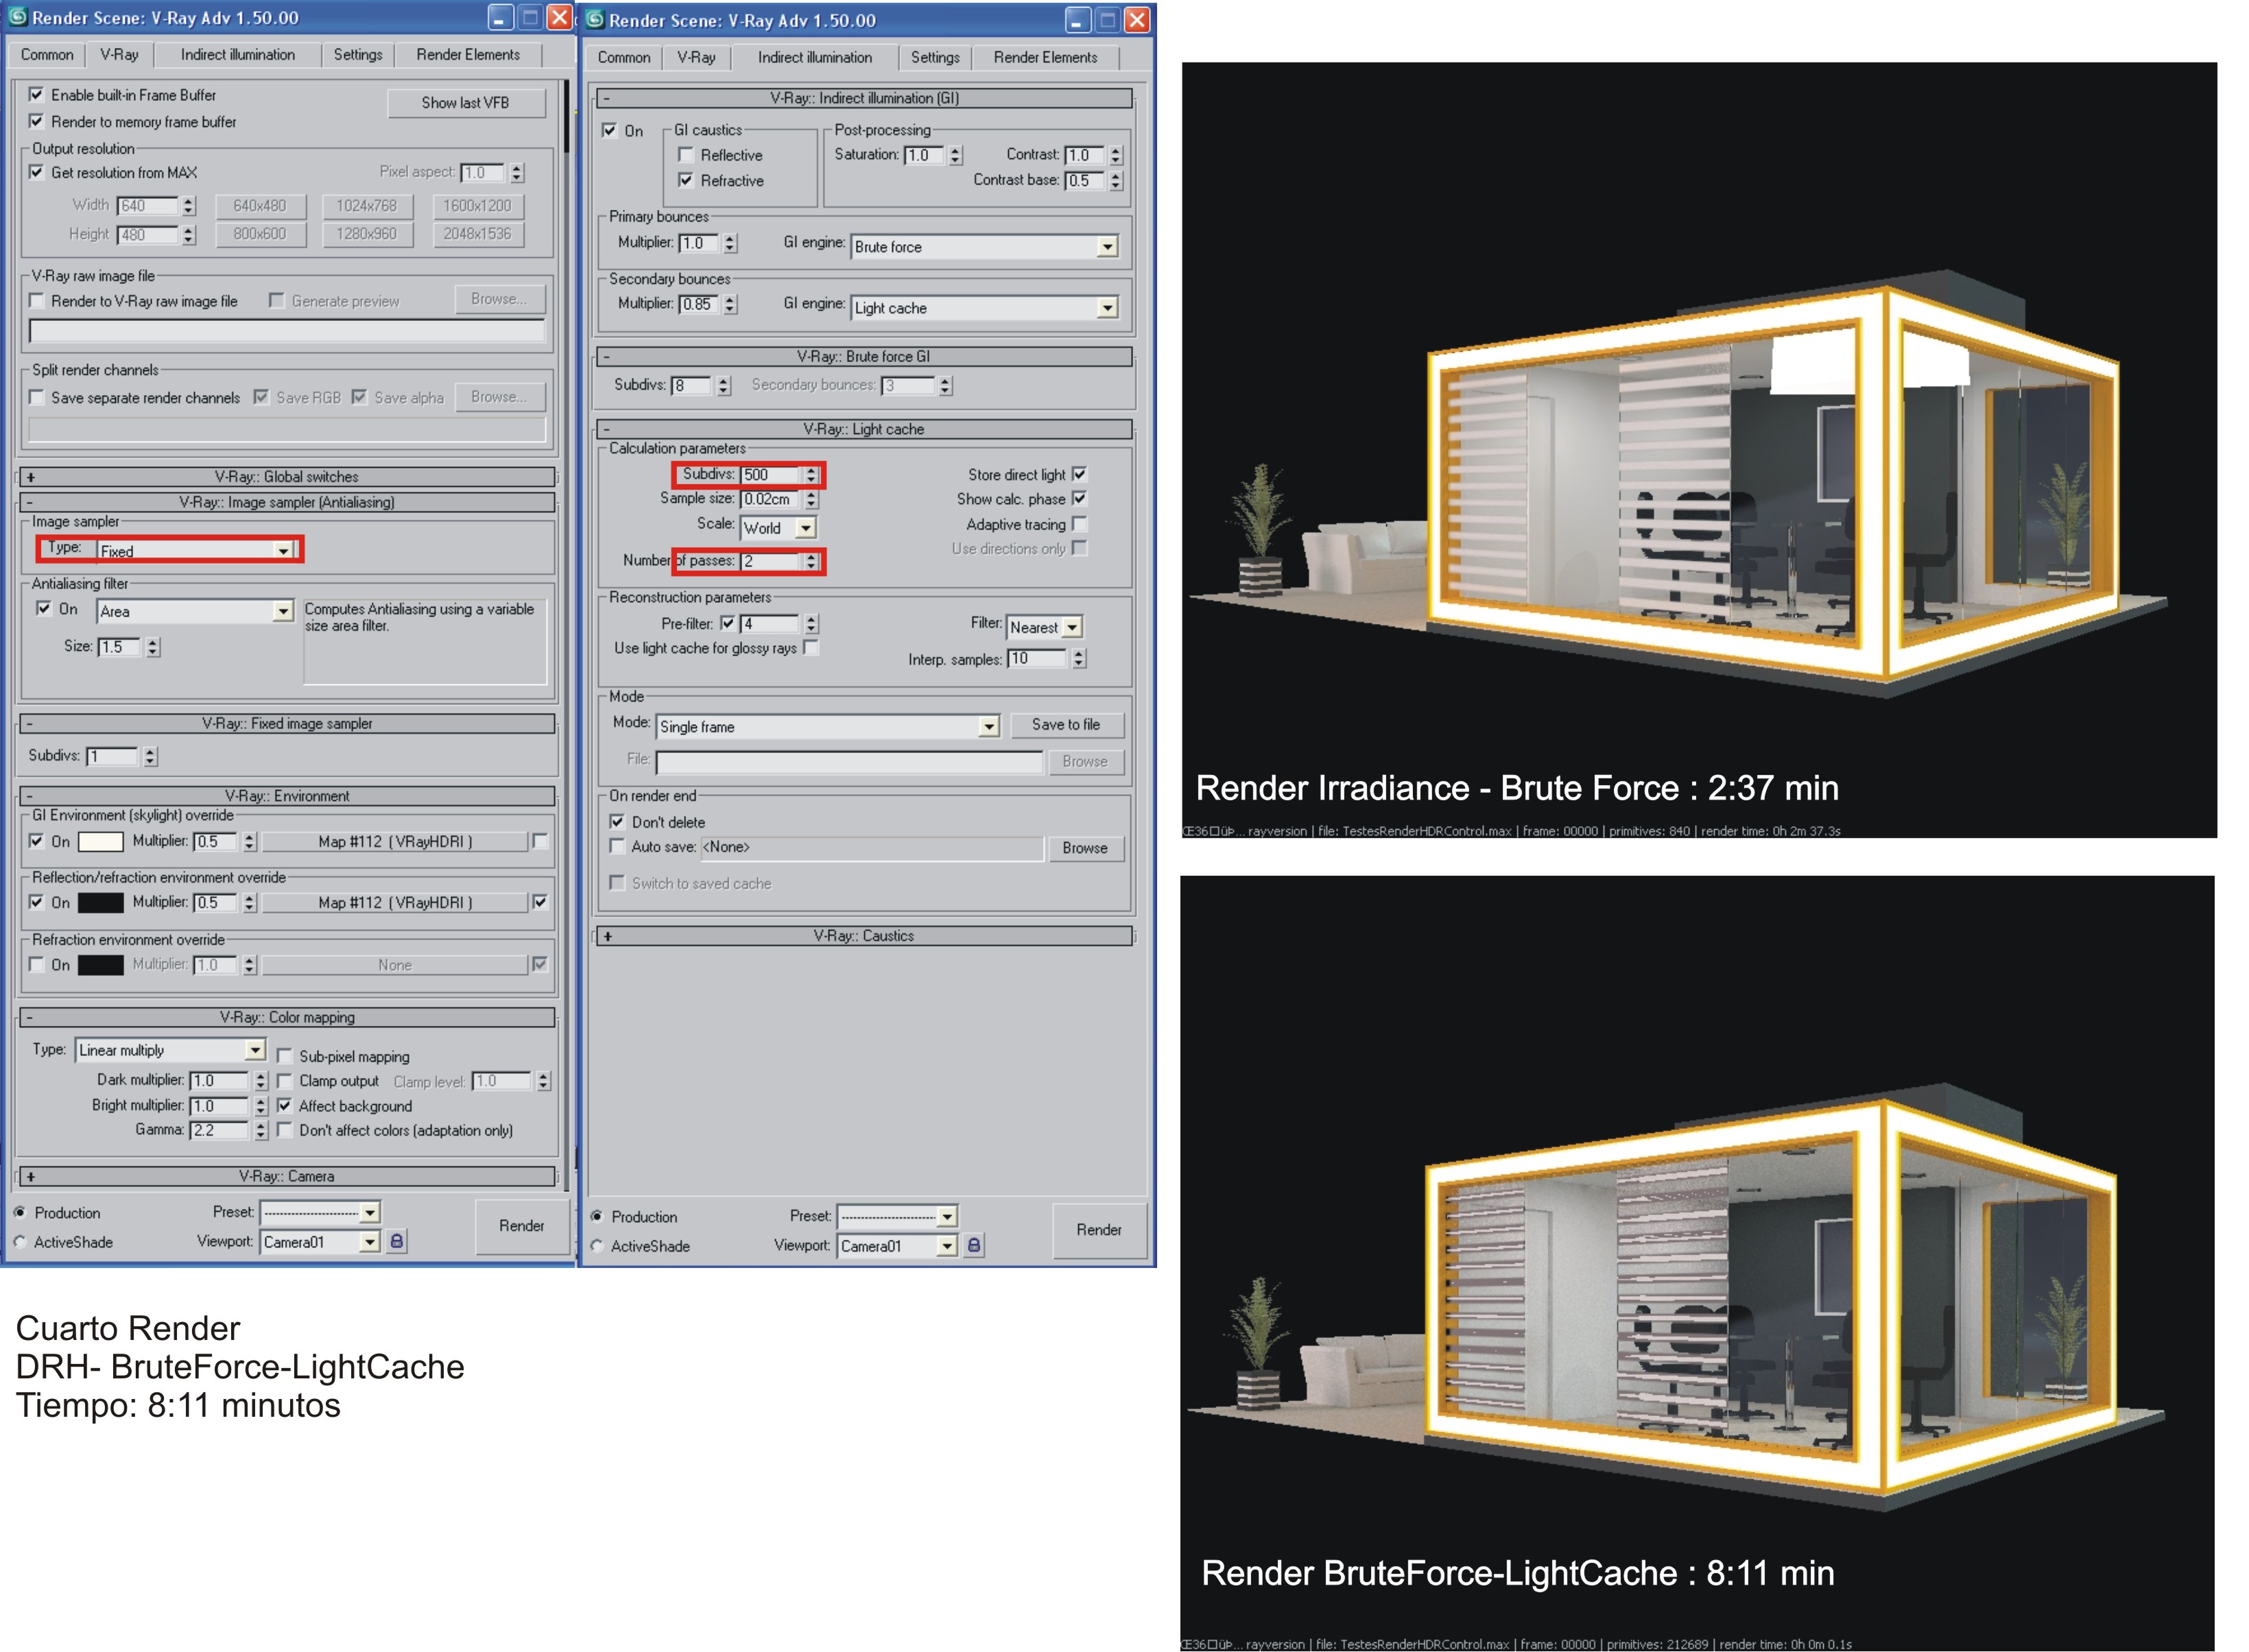Open the Primary bounces GI engine dropdown
Viewport: 2249px width, 1652px height.
point(1106,247)
